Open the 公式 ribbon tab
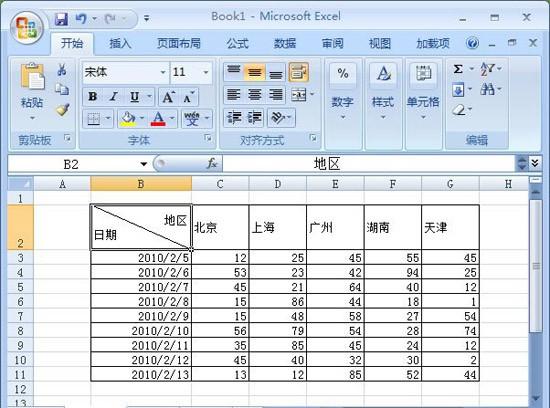550x408 pixels. 237,44
